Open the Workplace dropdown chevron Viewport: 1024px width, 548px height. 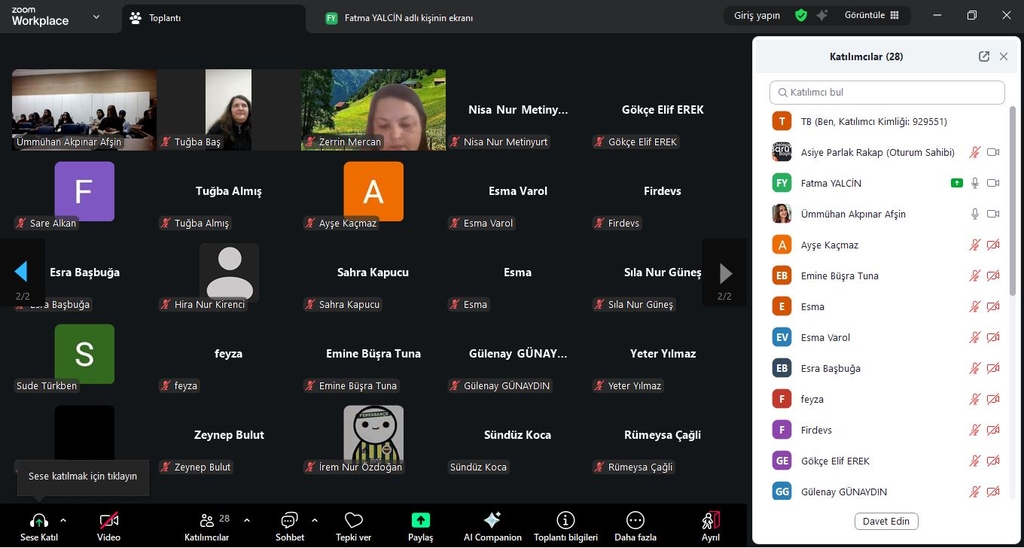click(x=96, y=17)
